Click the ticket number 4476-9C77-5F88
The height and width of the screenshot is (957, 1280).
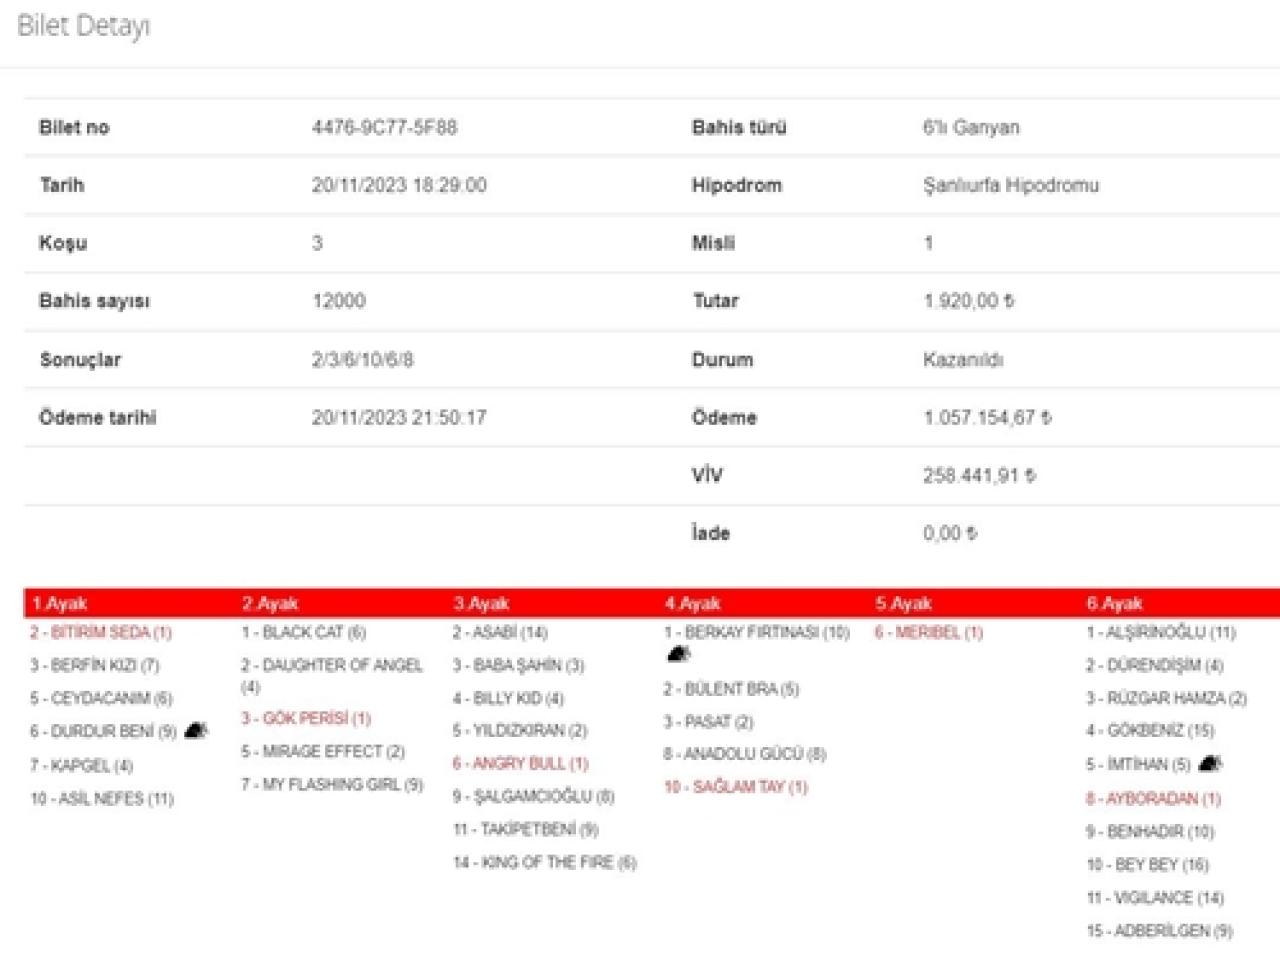coord(384,127)
